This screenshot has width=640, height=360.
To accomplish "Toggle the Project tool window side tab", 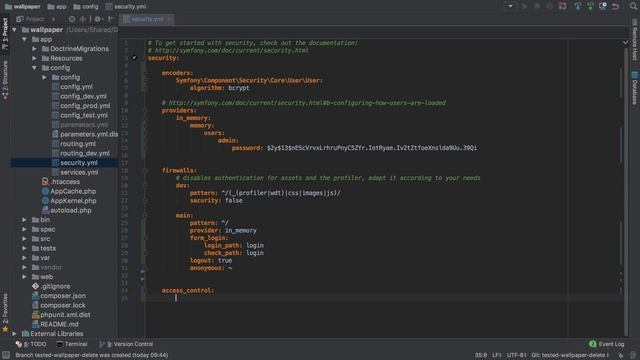I will [x=5, y=33].
